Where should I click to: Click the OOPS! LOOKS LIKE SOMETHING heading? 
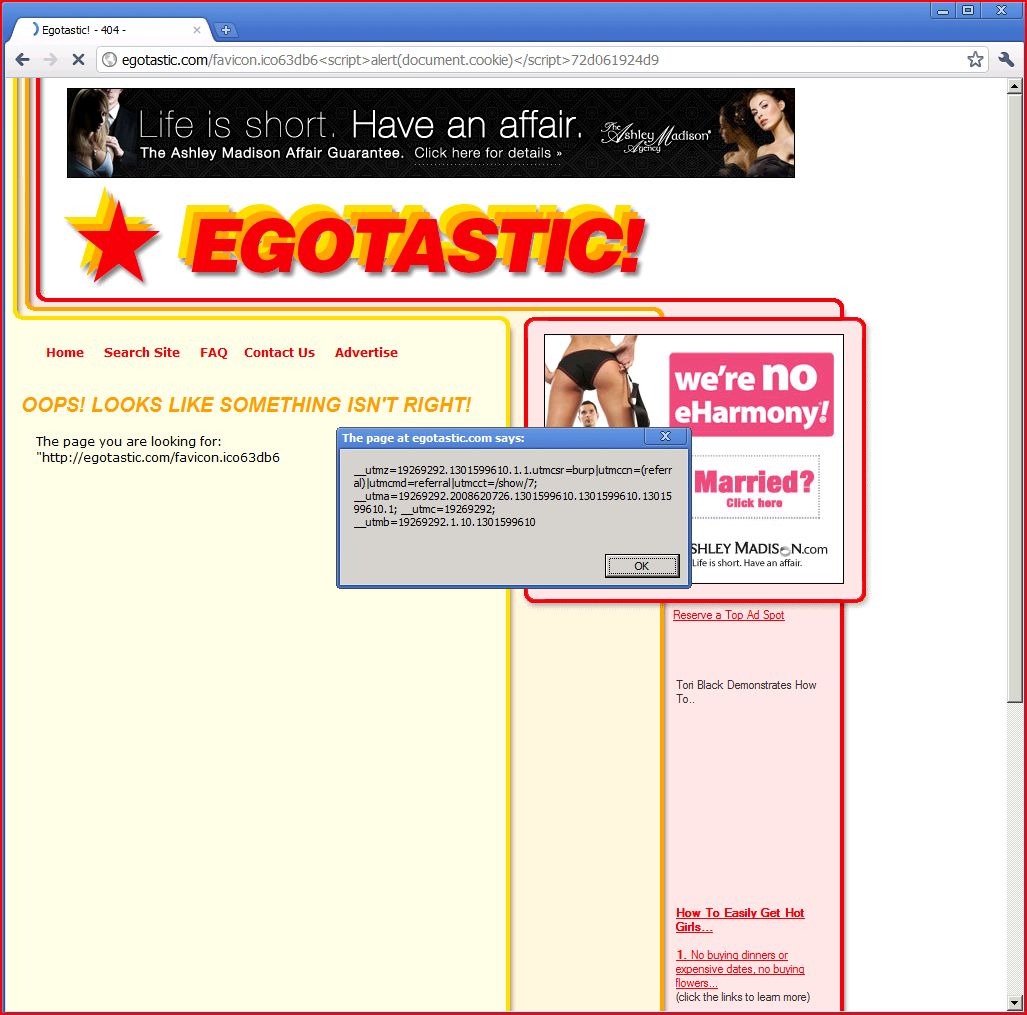(x=246, y=405)
